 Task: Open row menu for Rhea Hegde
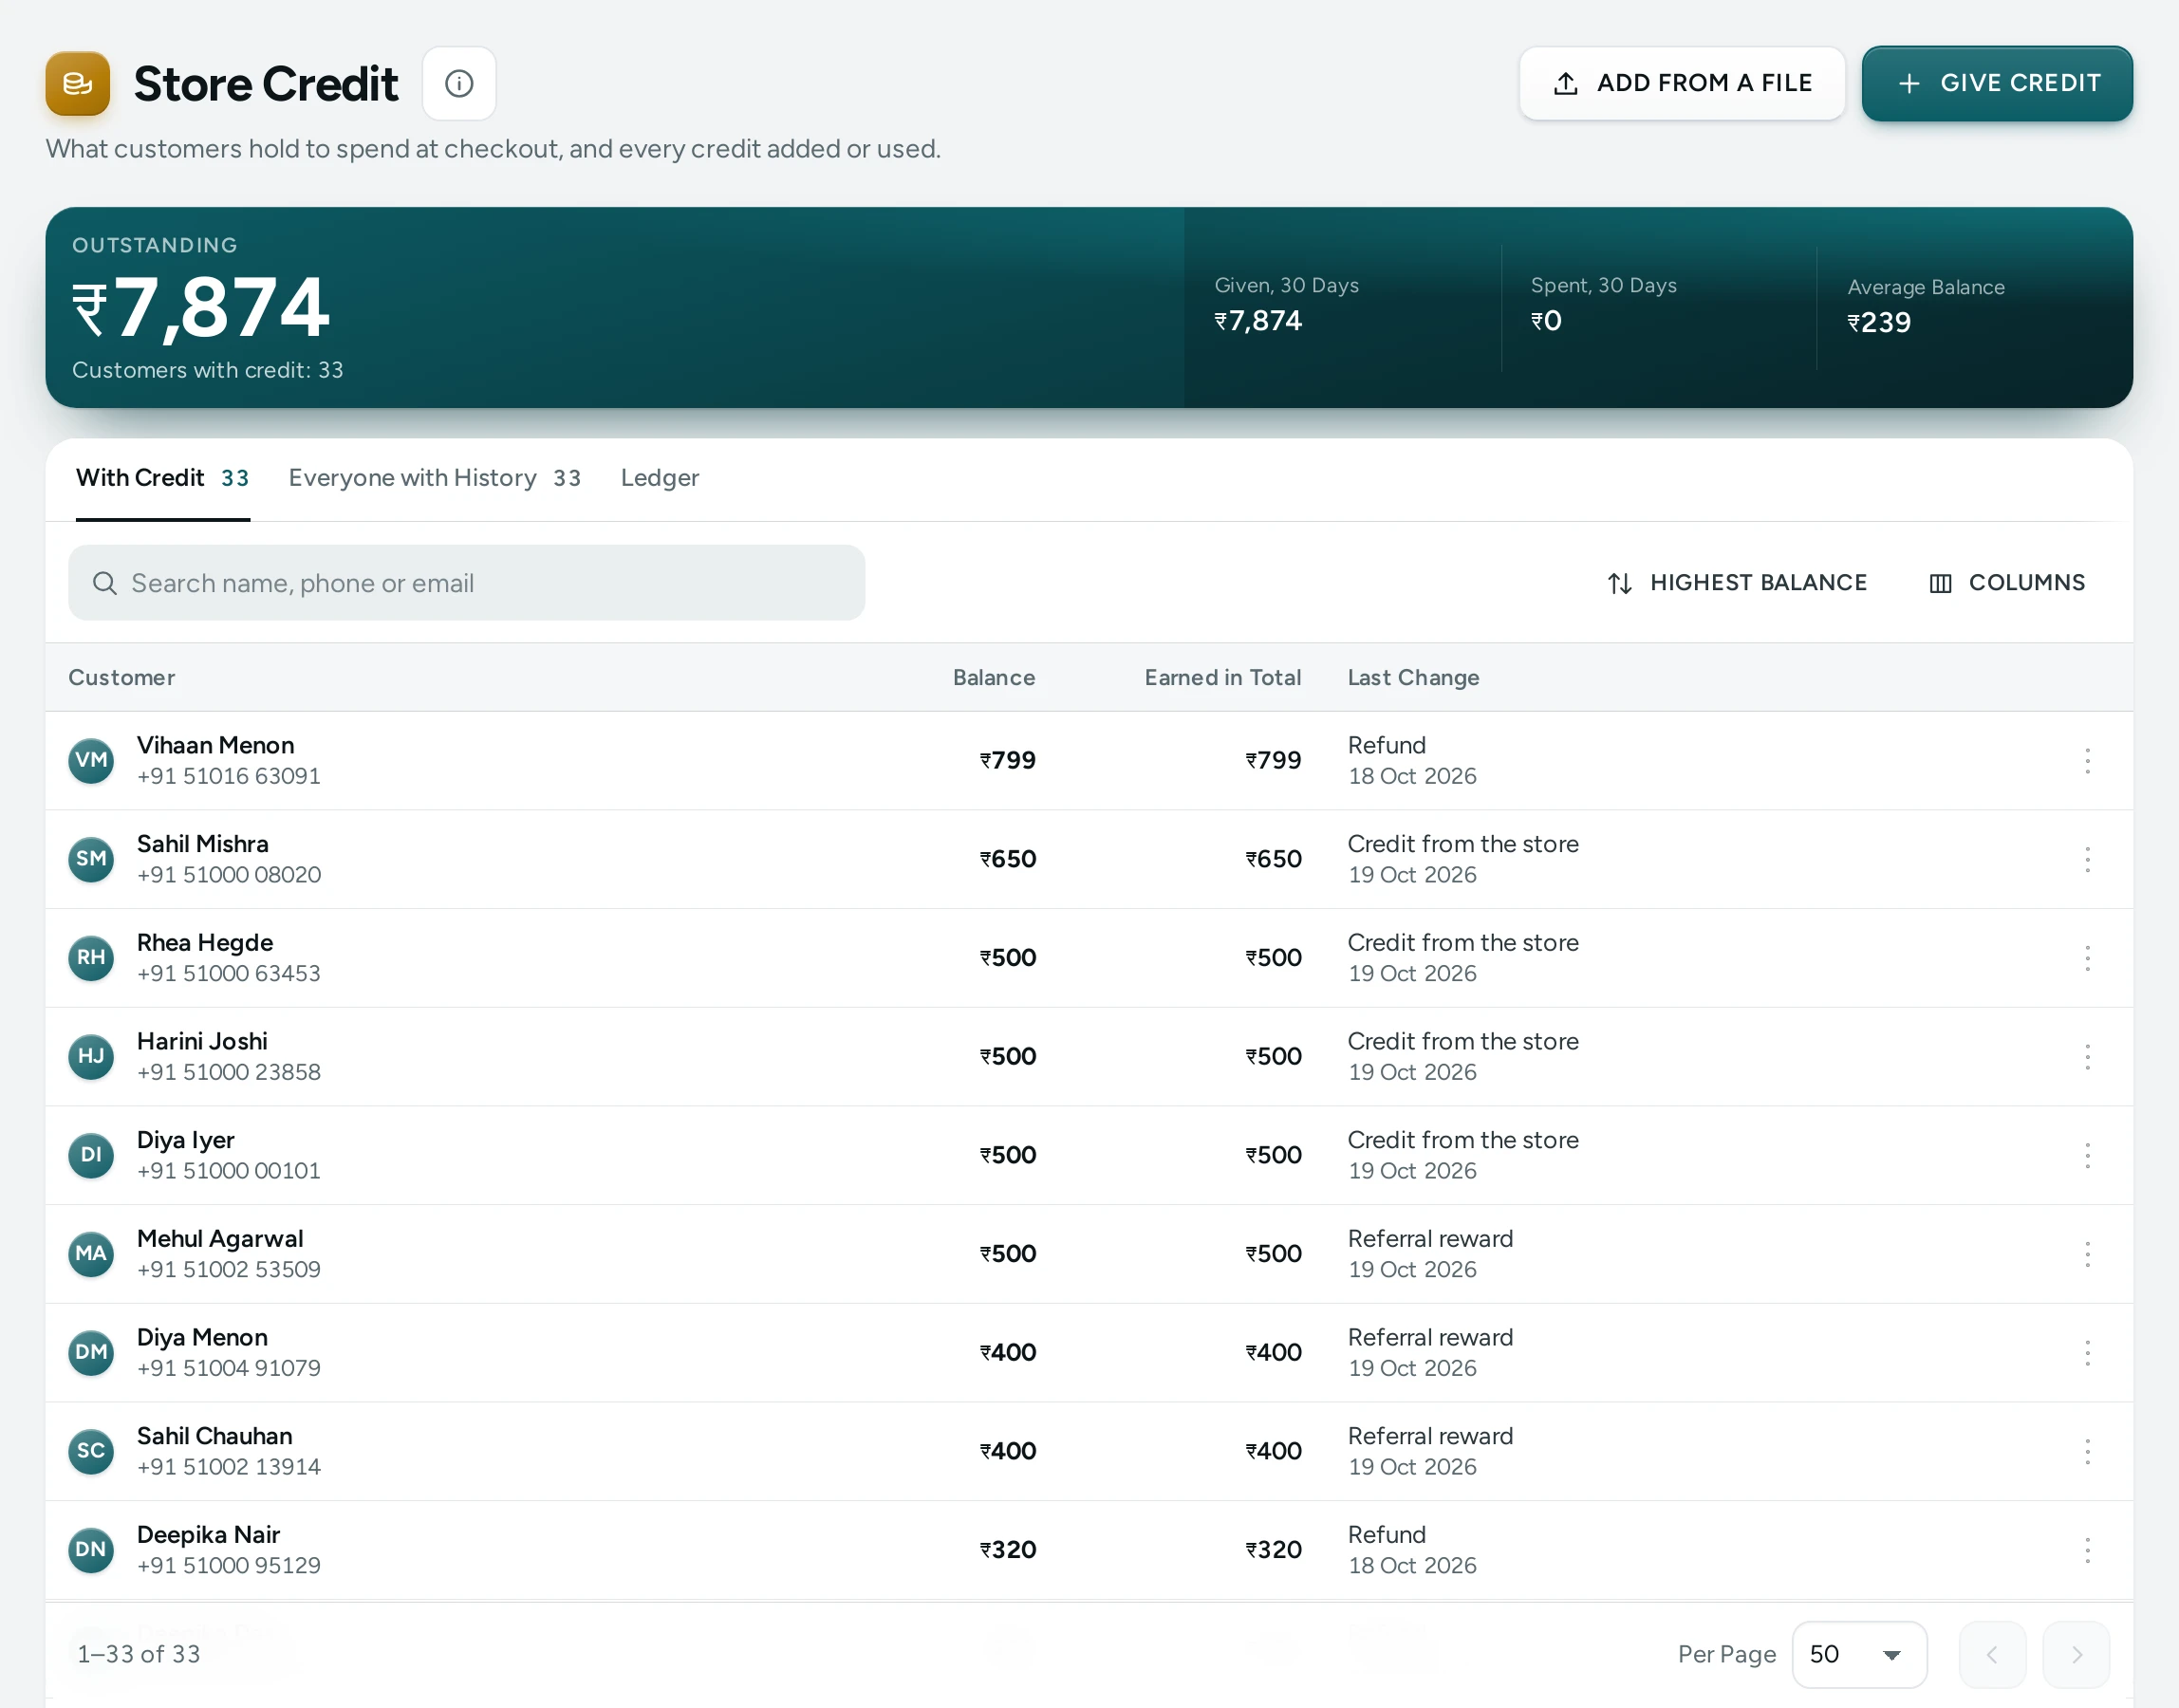2087,958
